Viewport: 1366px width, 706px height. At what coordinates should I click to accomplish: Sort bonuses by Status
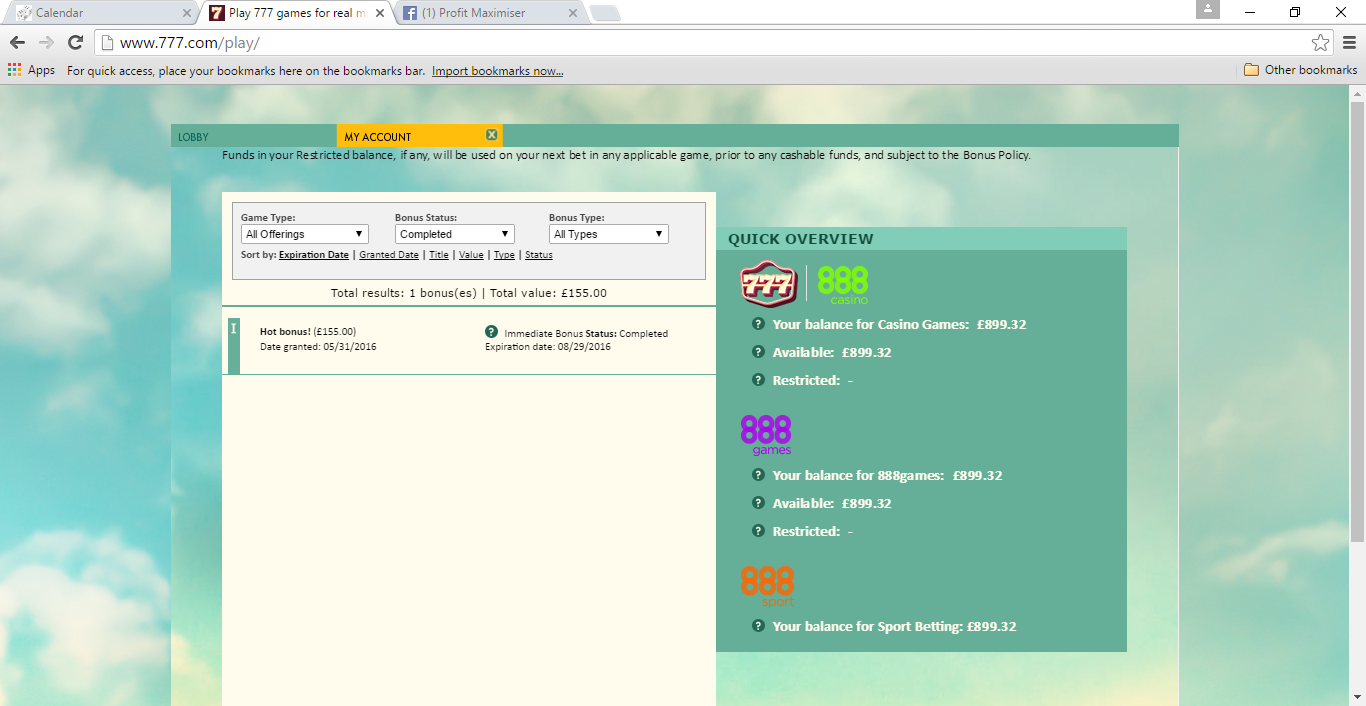tap(539, 255)
